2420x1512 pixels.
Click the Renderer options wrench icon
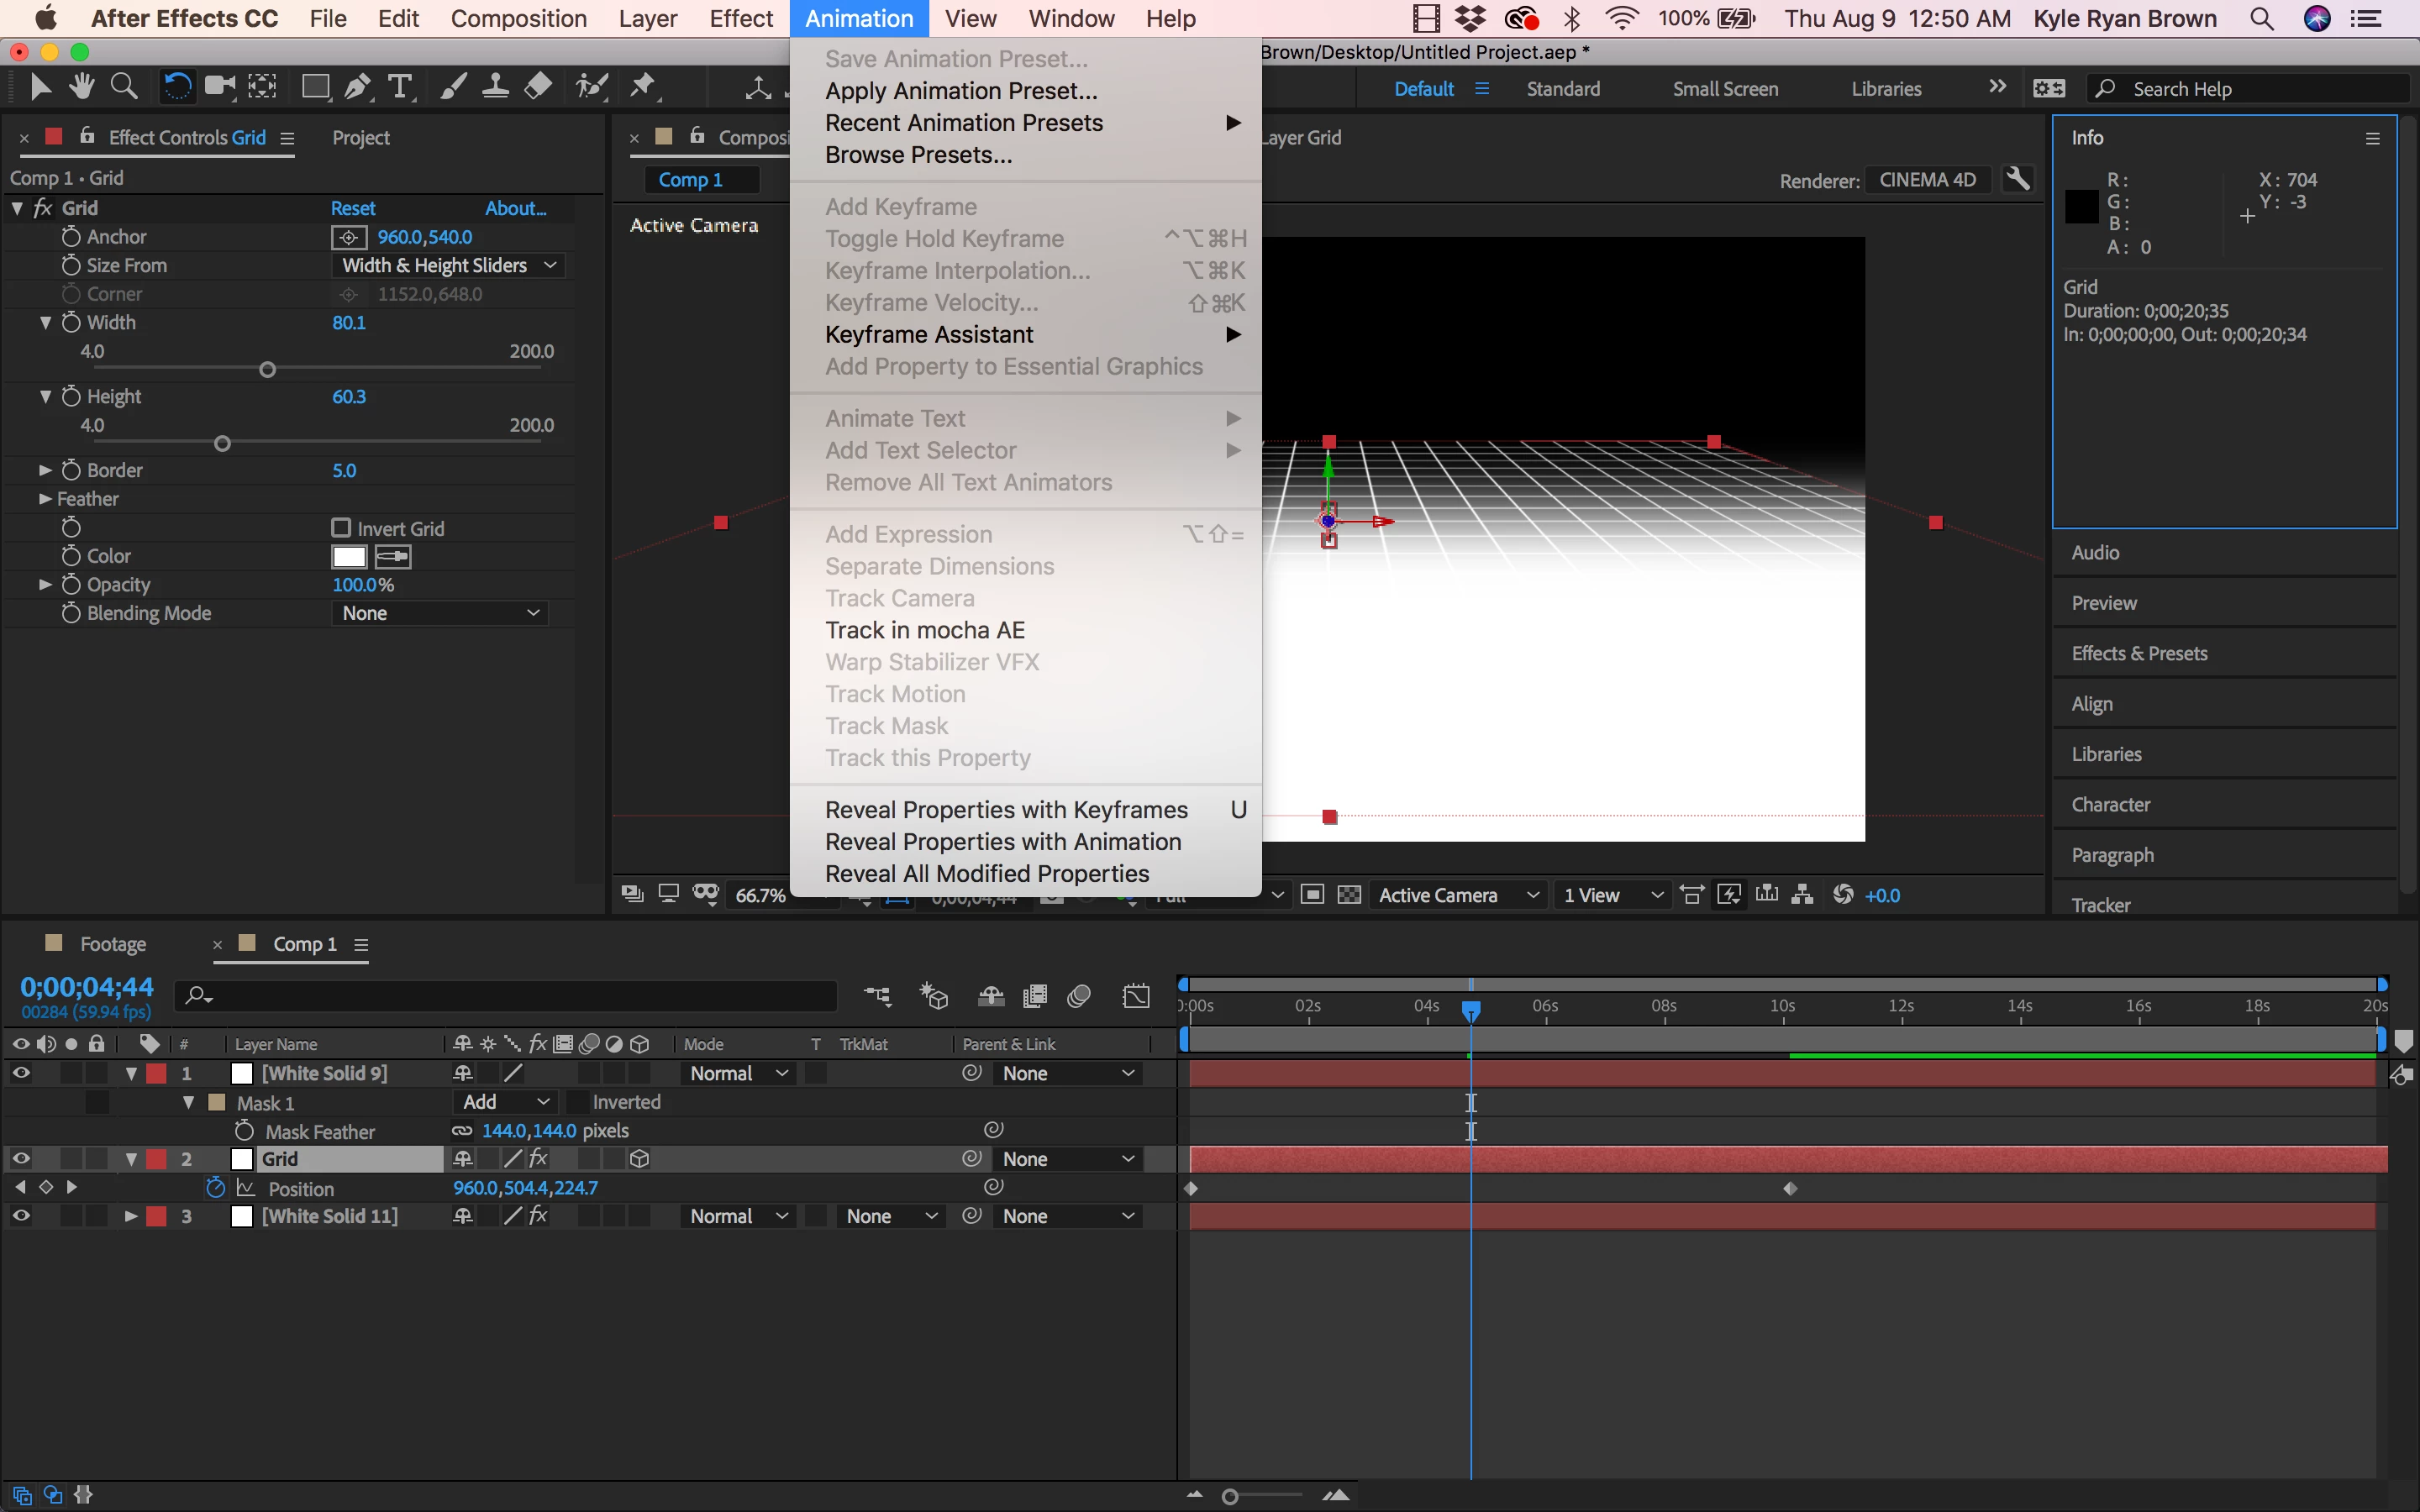[2018, 180]
